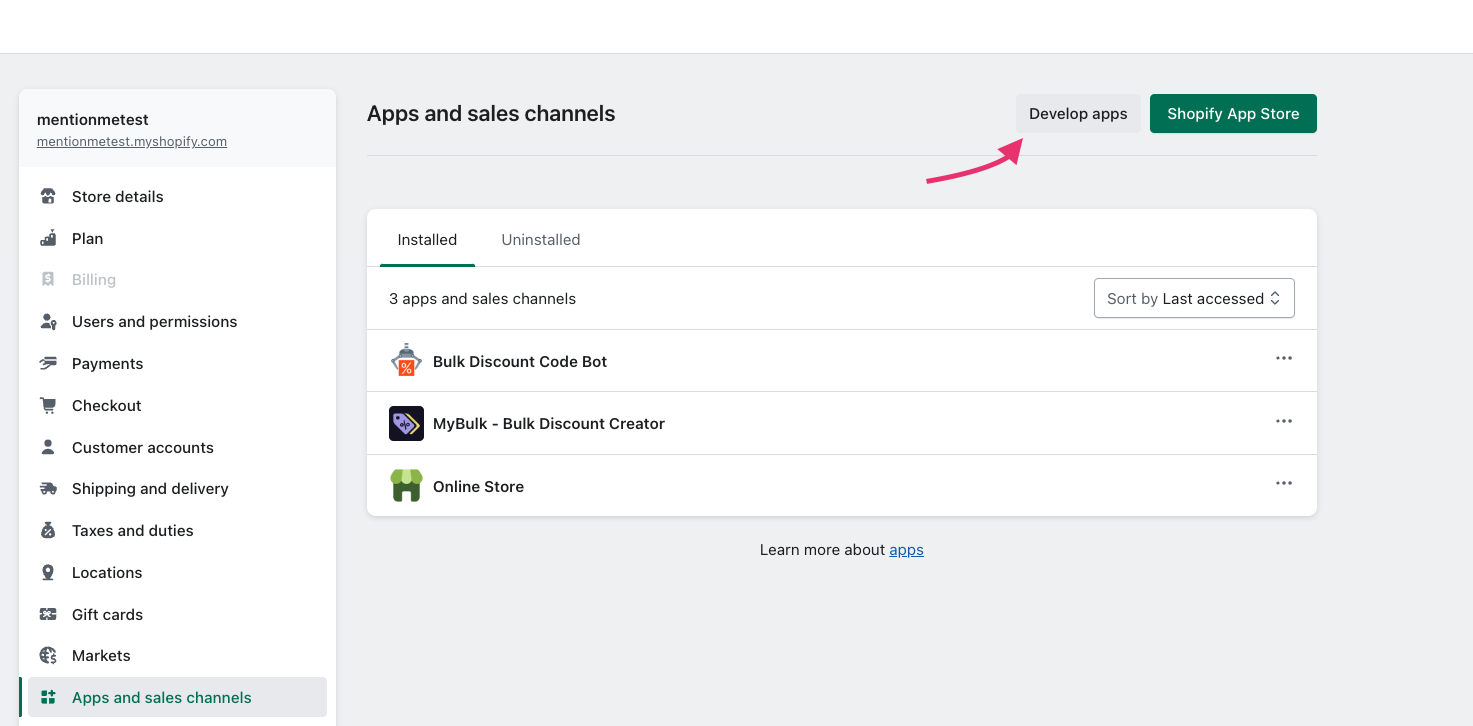Image resolution: width=1473 pixels, height=726 pixels.
Task: Click the Users and permissions icon
Action: point(48,321)
